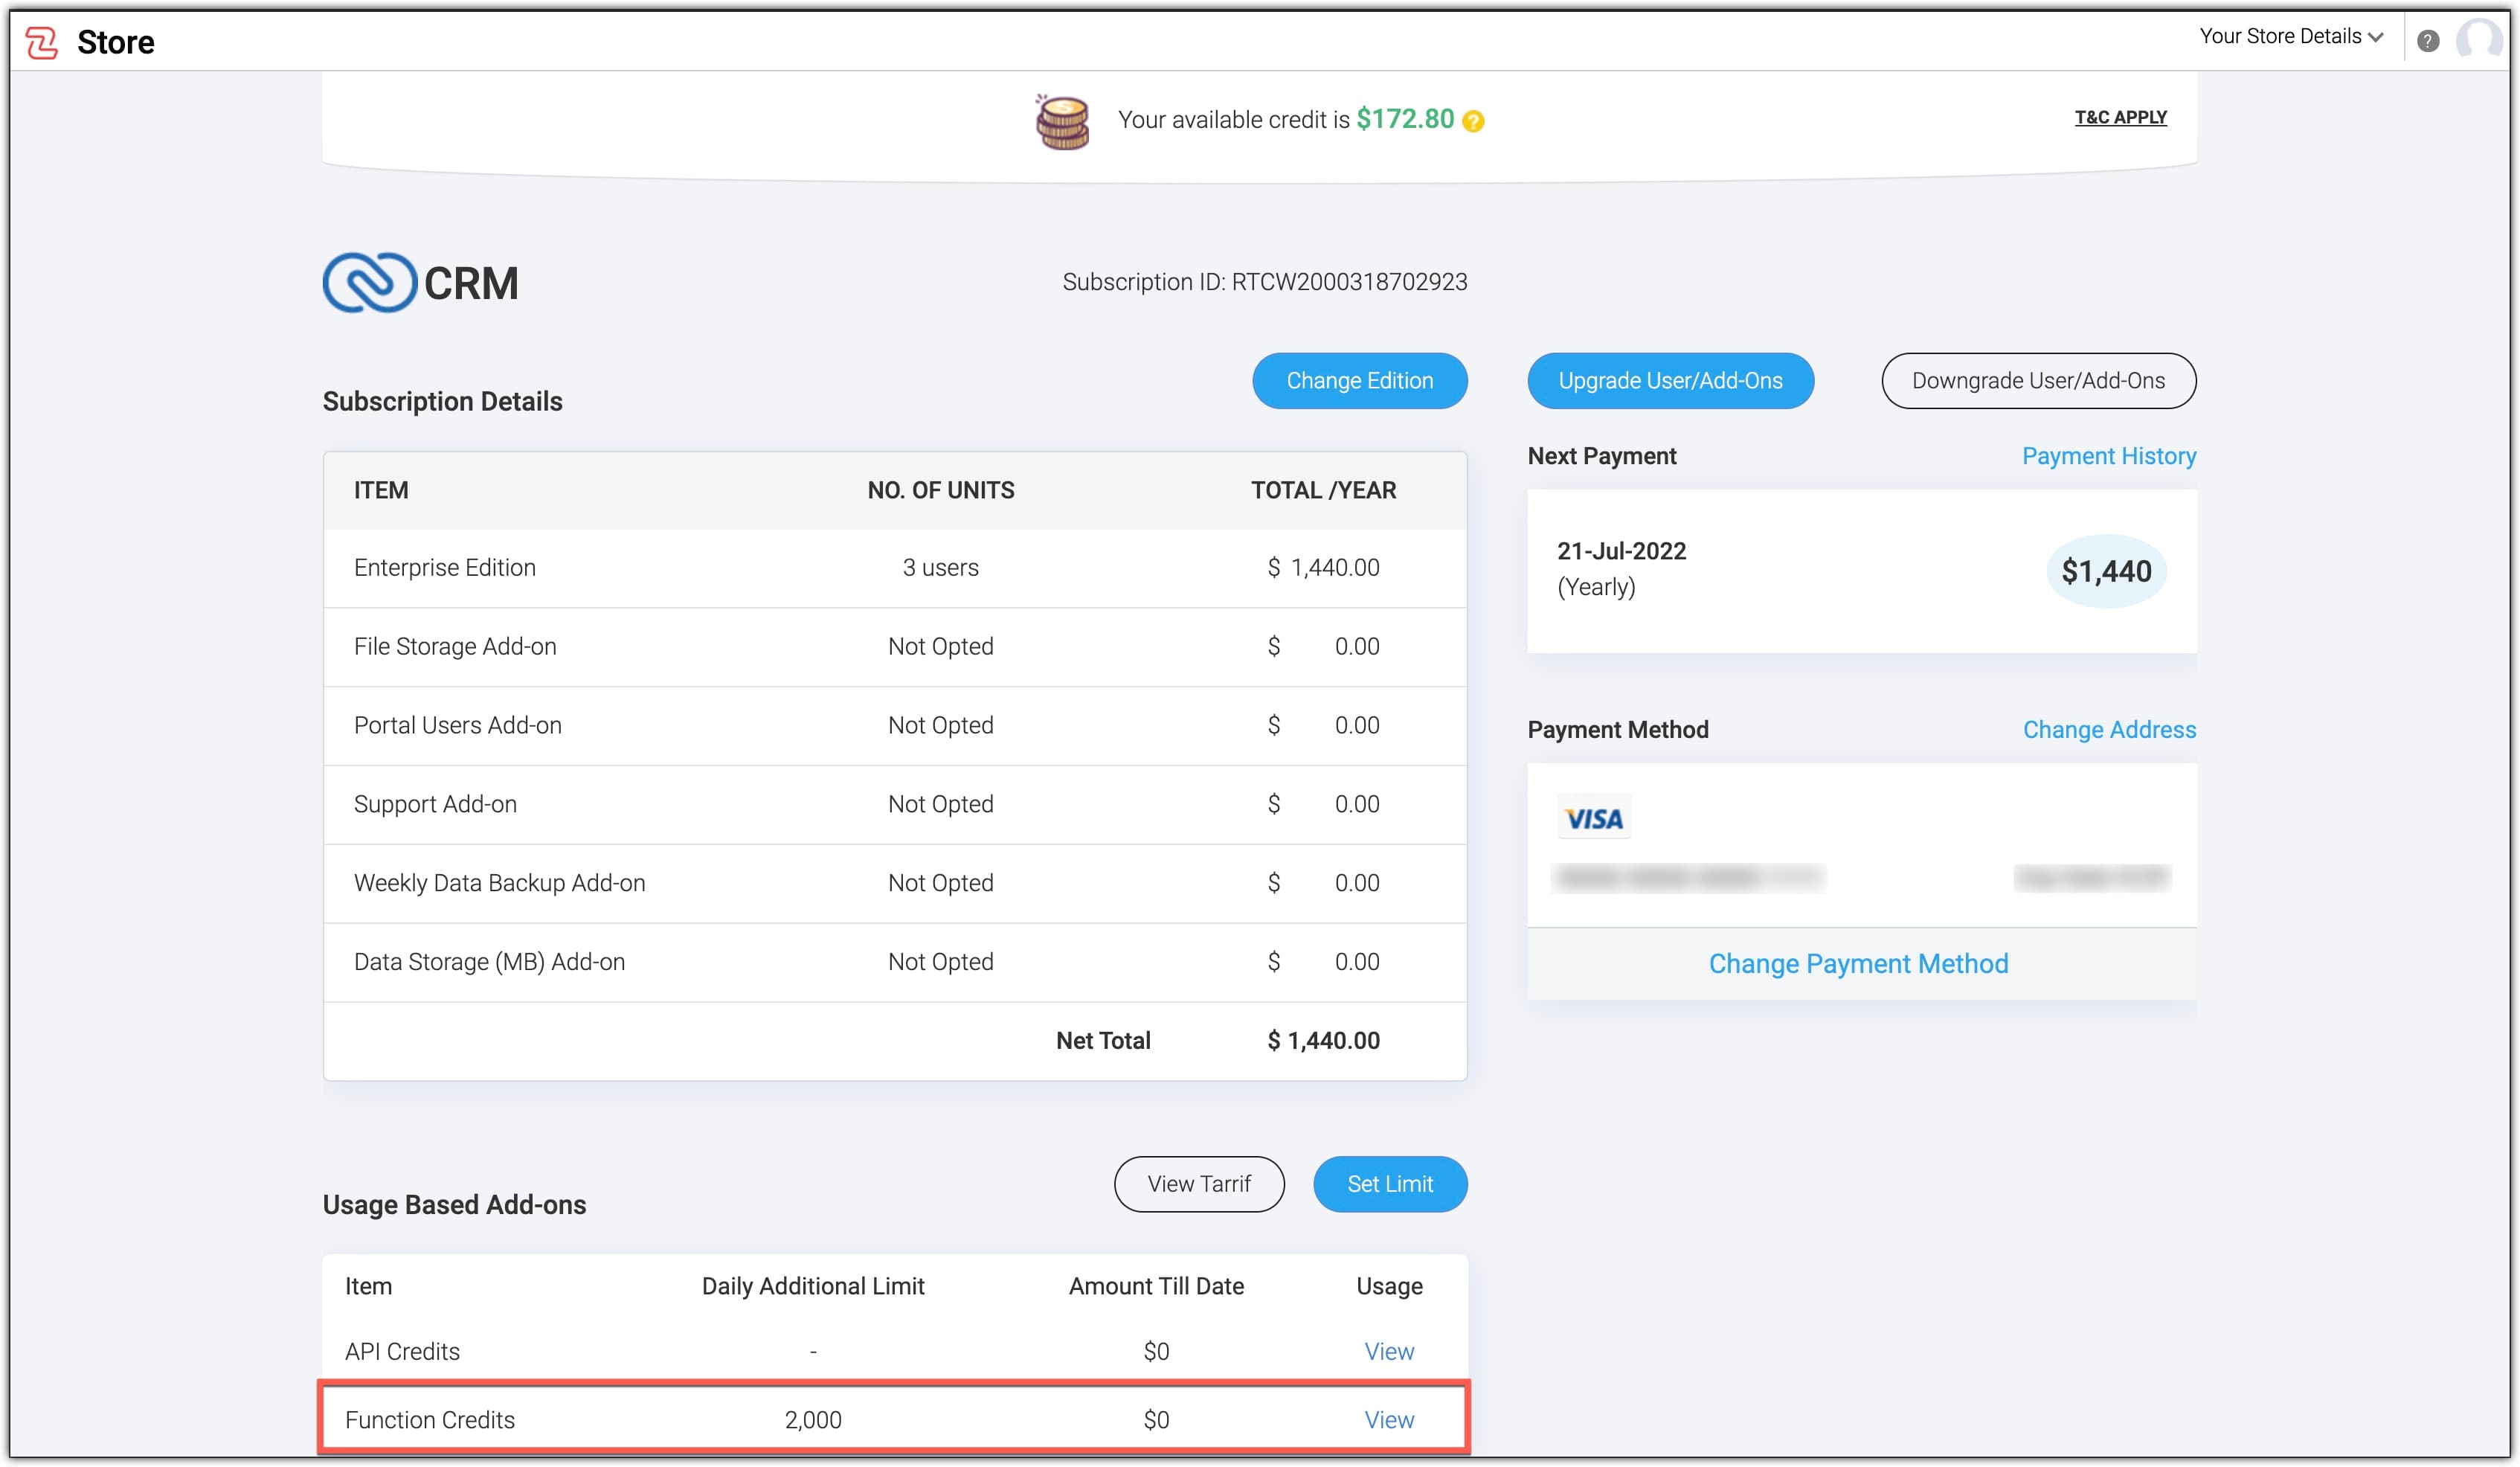Click the Function Credits item

[430, 1420]
